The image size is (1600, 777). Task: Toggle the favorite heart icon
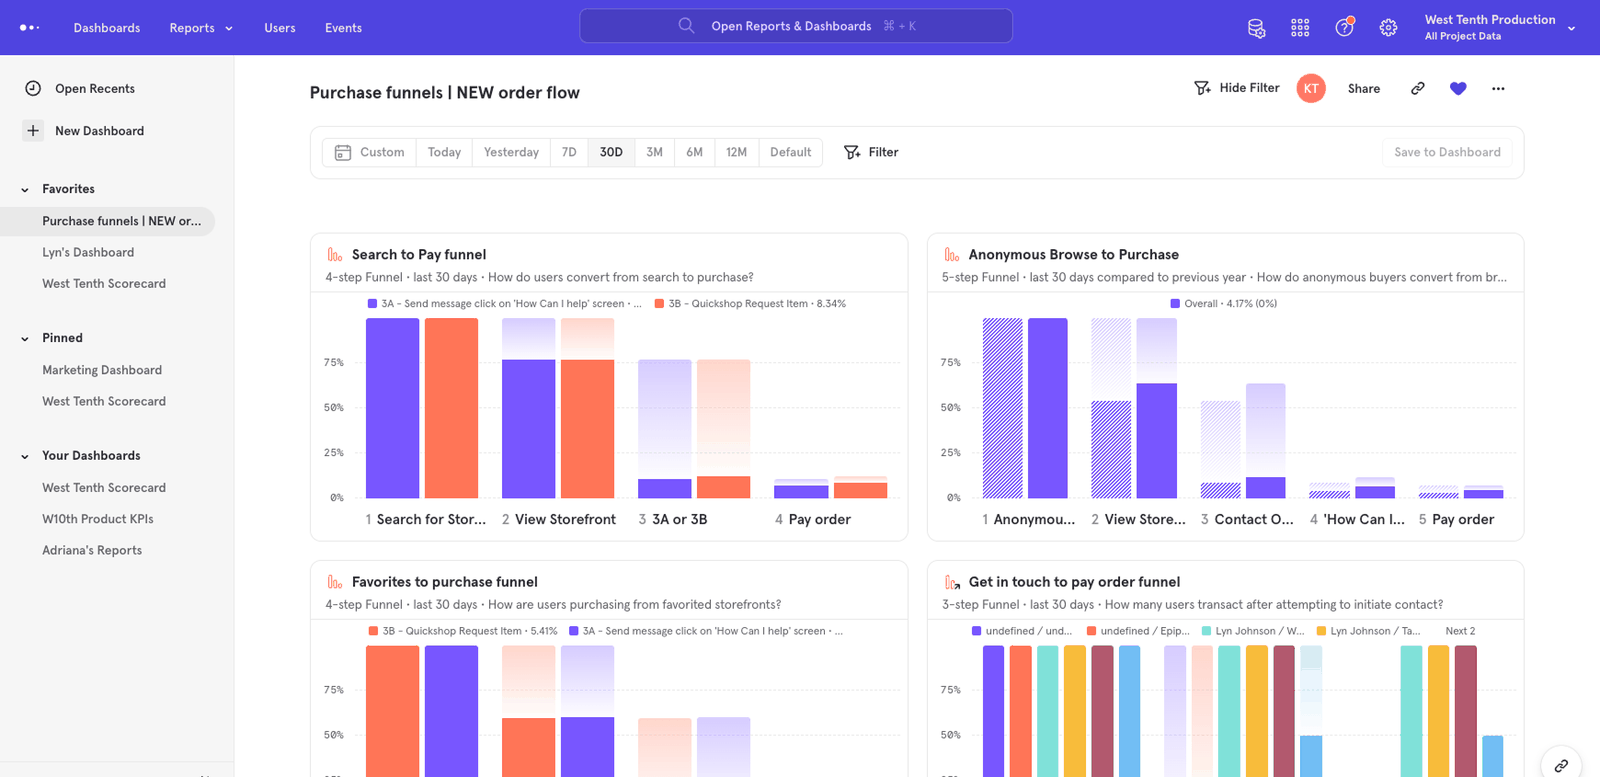click(x=1458, y=88)
